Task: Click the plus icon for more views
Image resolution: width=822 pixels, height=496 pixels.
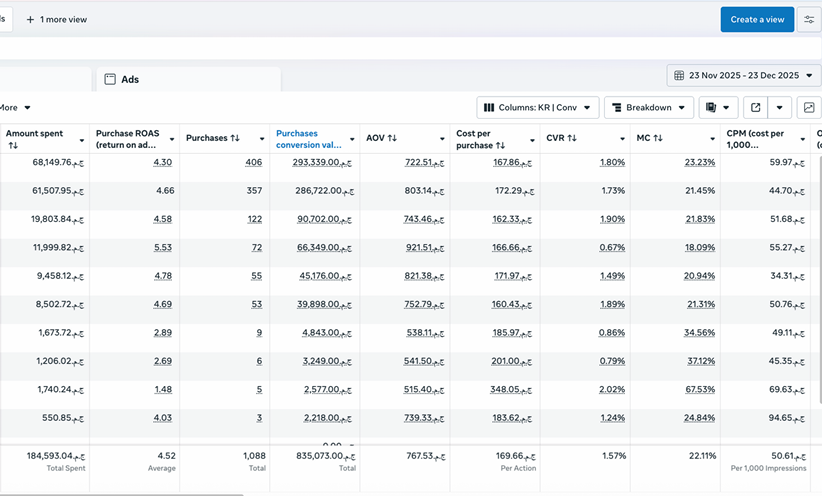Action: pos(30,20)
